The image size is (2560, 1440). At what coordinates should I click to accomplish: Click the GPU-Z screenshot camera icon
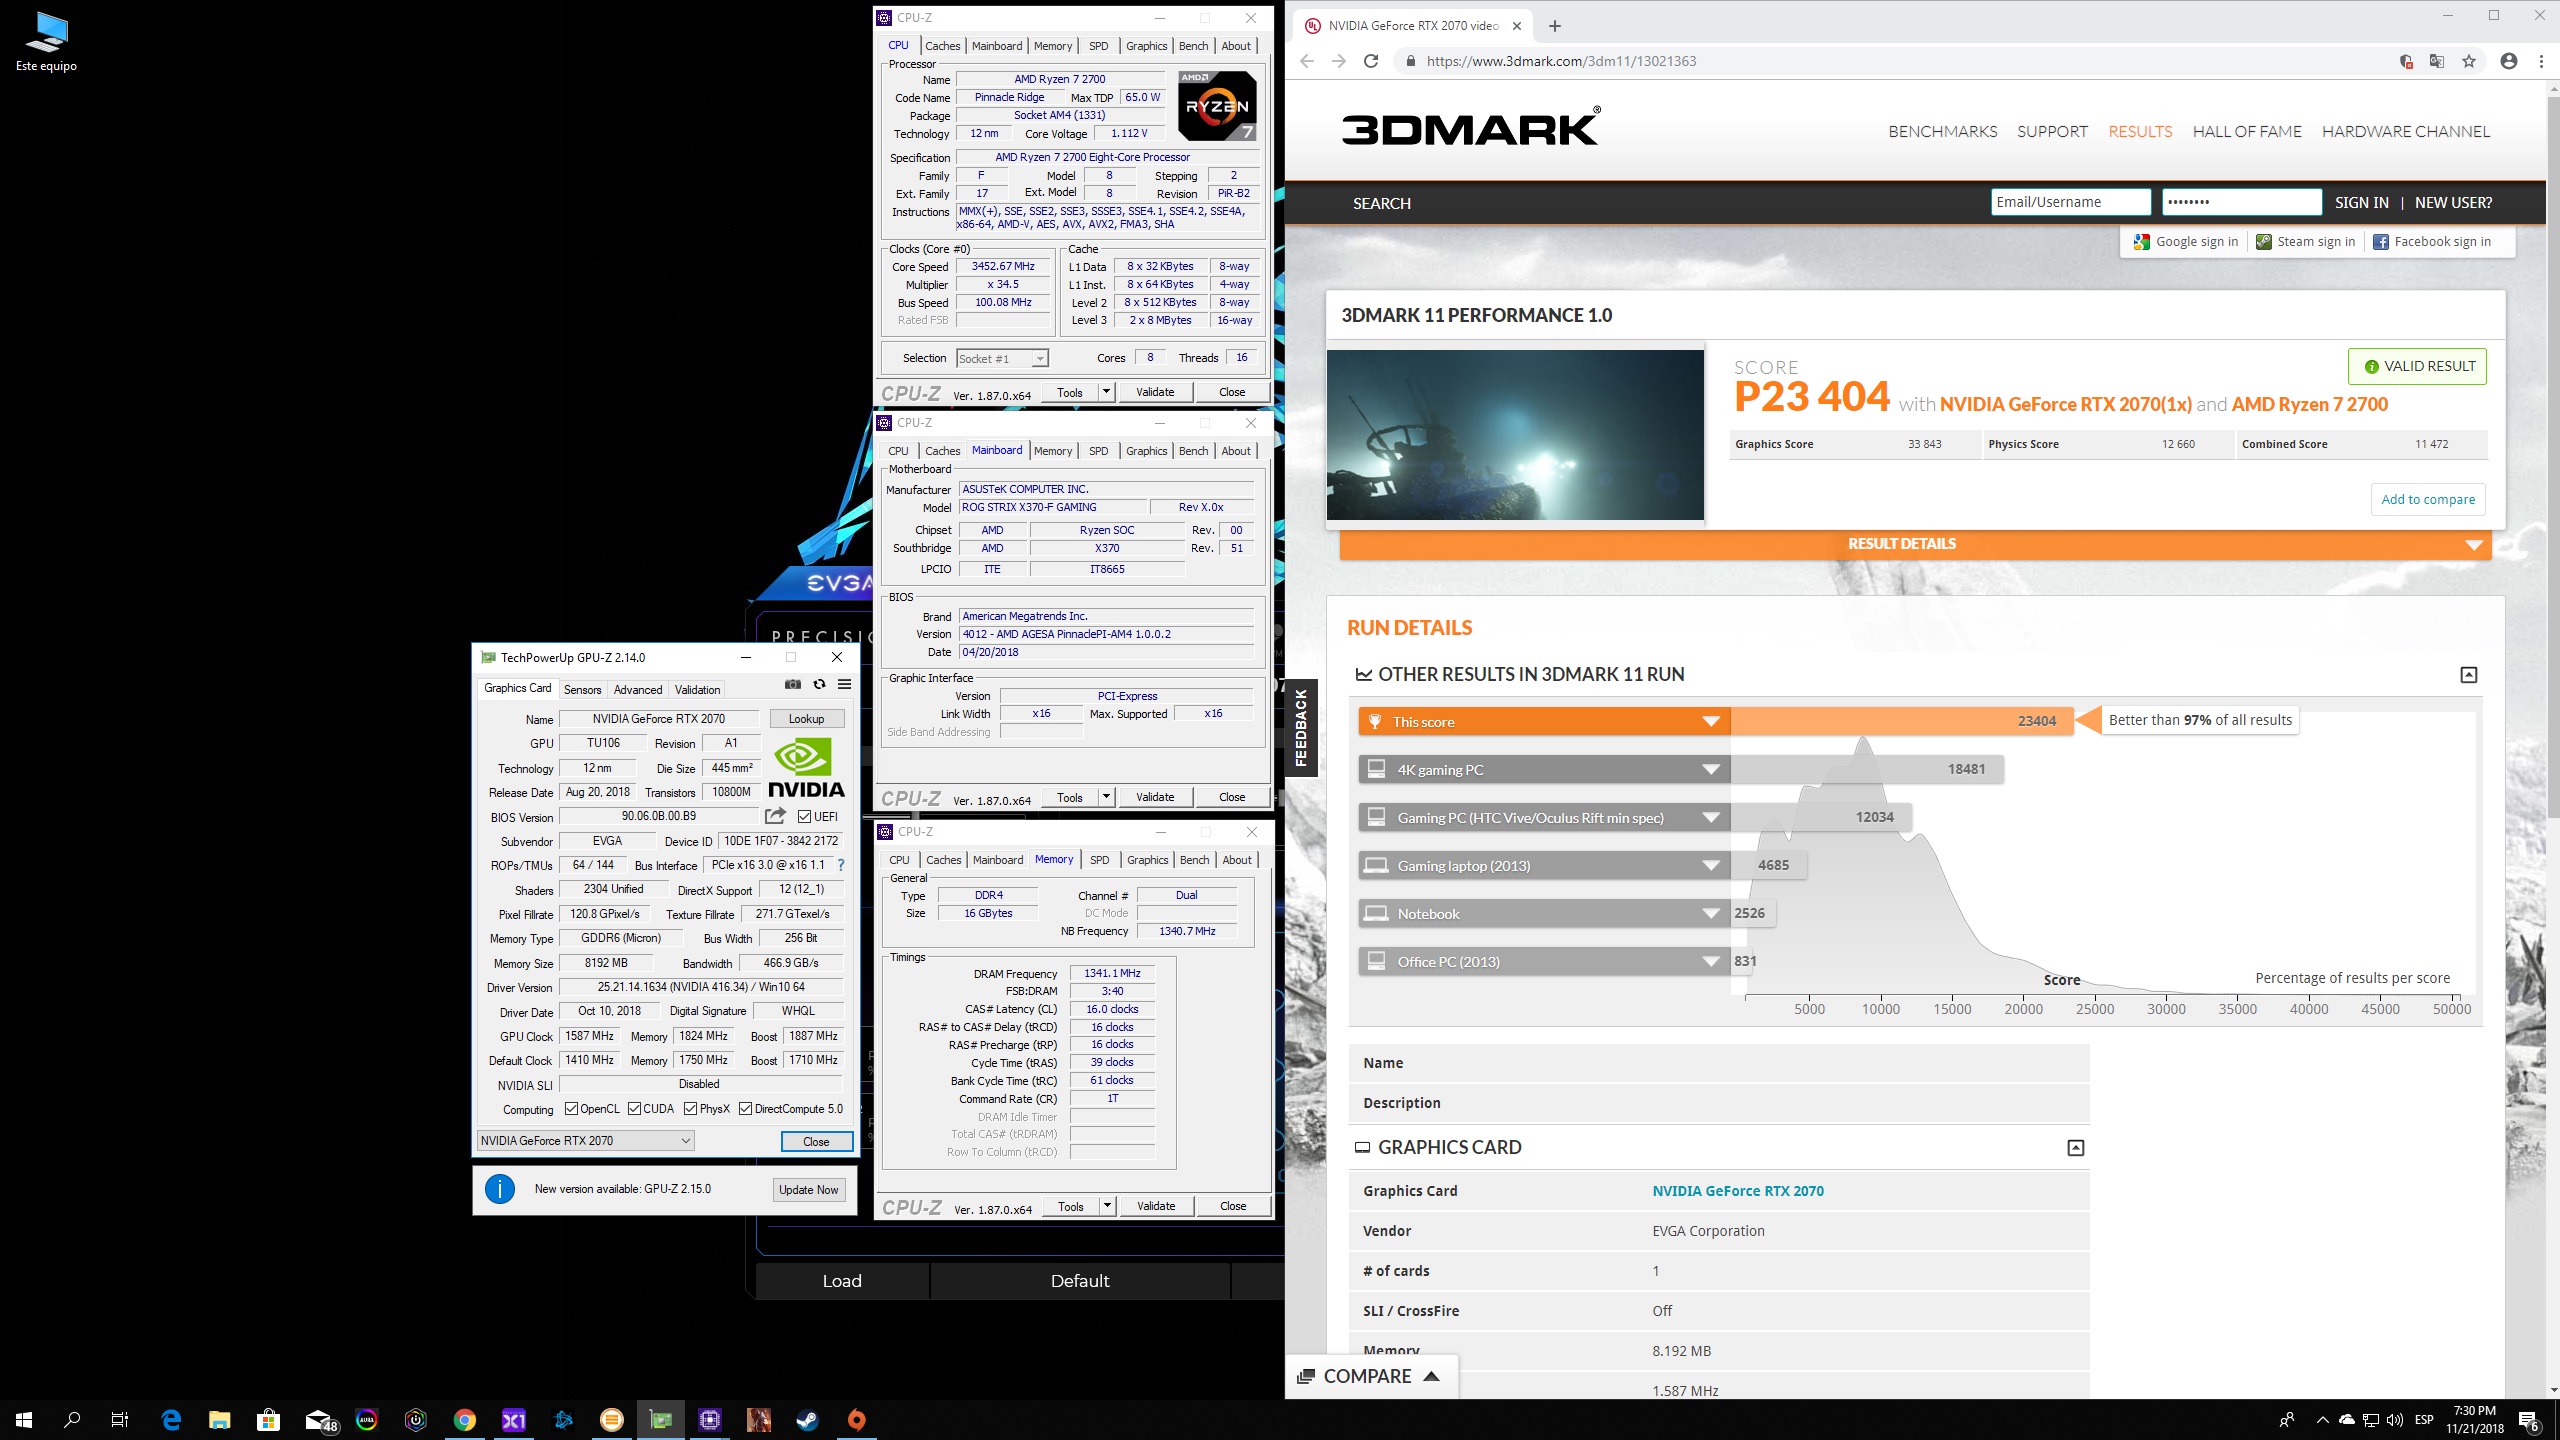click(792, 685)
